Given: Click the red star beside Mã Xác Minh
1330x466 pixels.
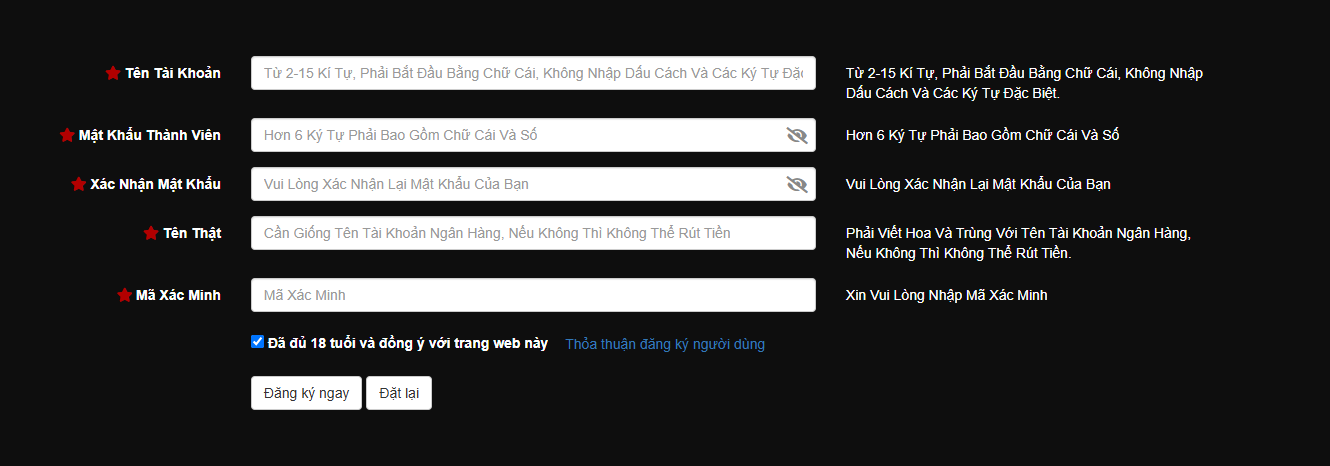Looking at the screenshot, I should [124, 295].
